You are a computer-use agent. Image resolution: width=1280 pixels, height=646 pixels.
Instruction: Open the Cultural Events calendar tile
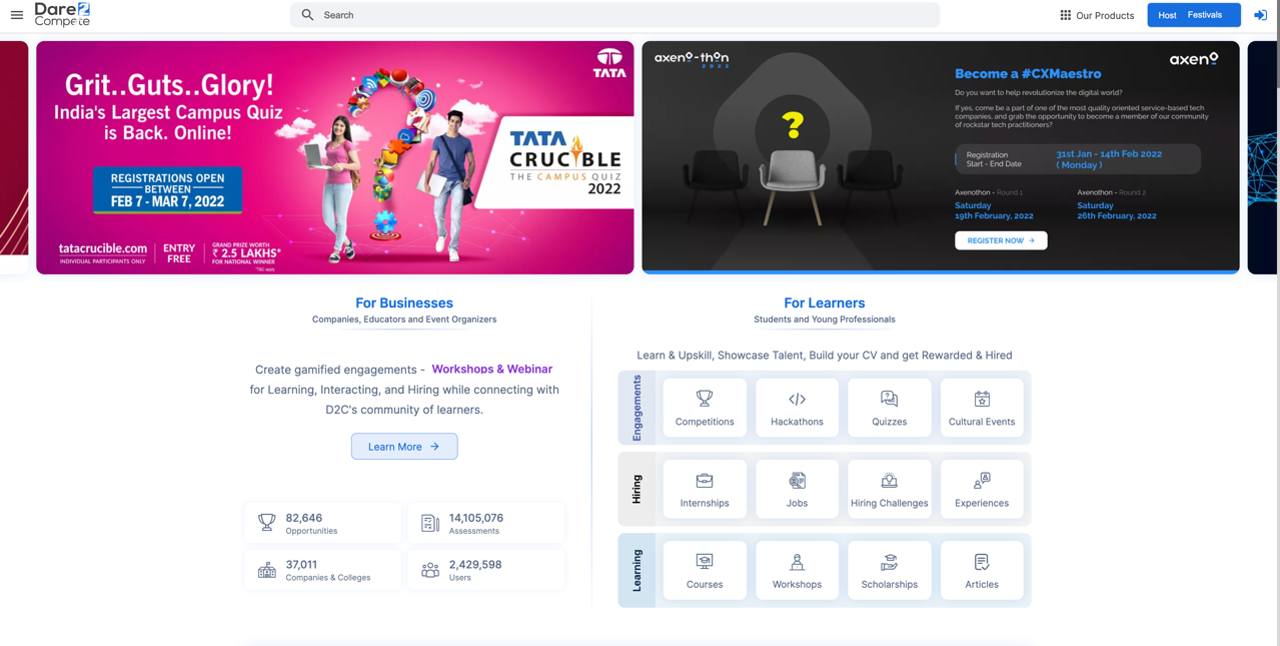tap(982, 407)
